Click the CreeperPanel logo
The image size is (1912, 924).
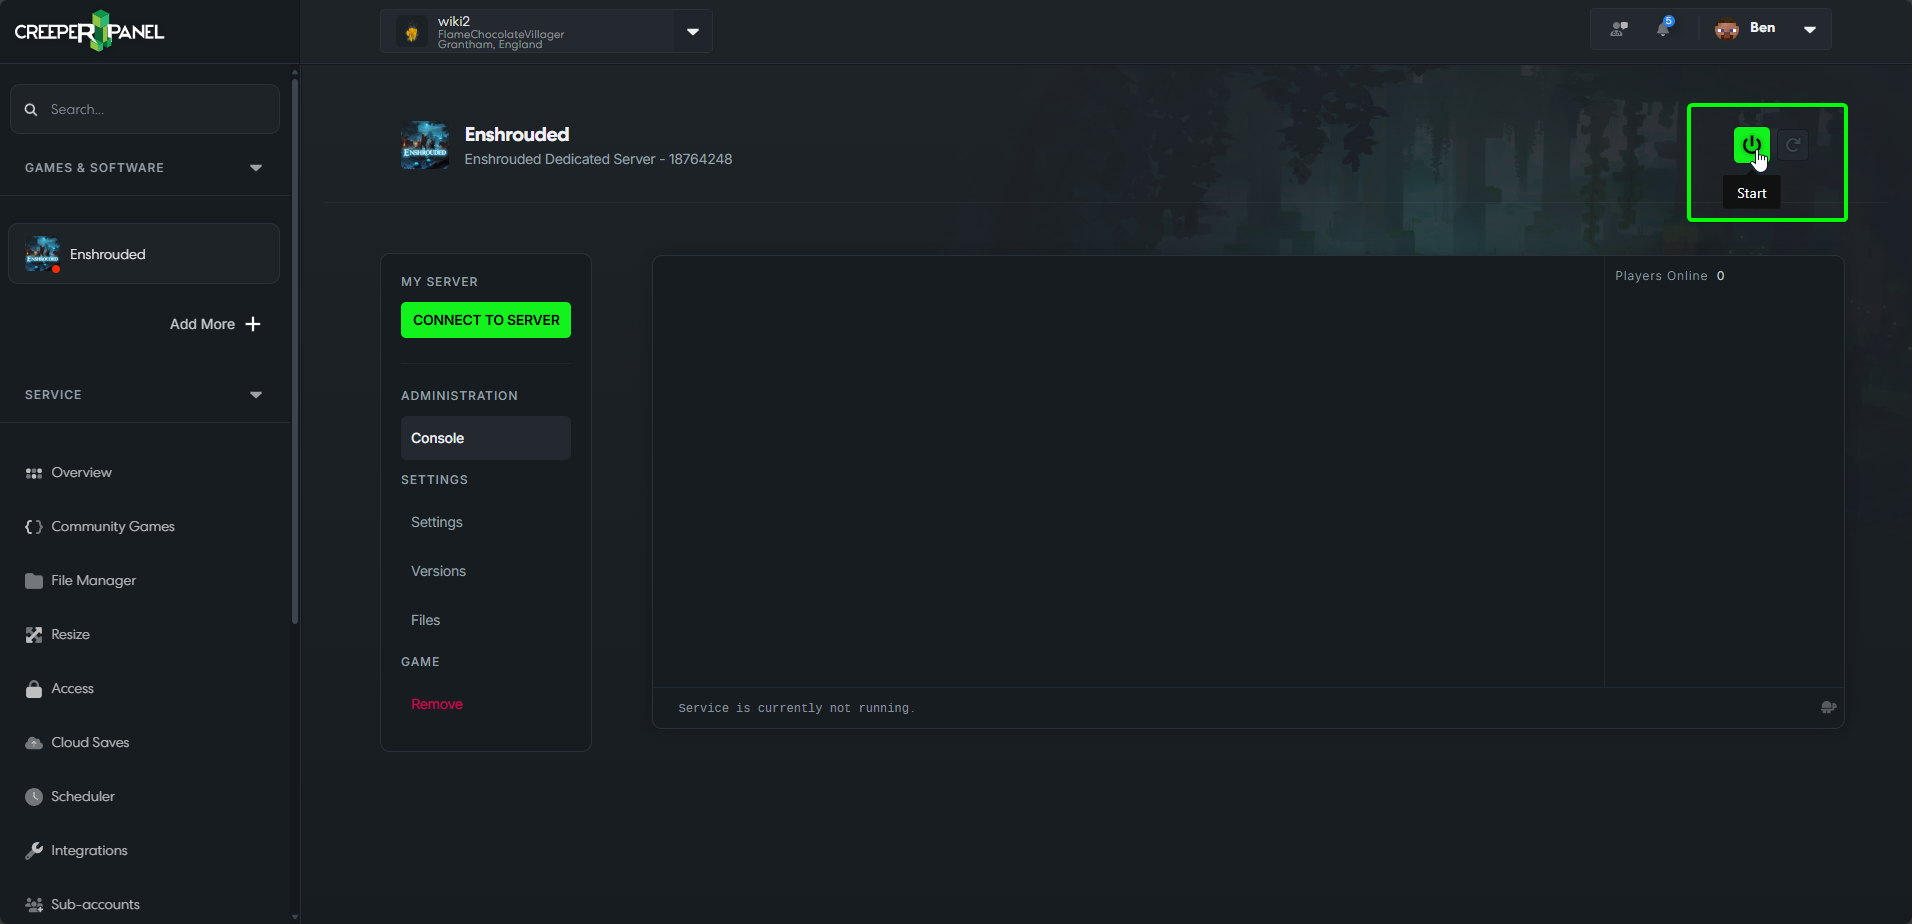pyautogui.click(x=89, y=31)
